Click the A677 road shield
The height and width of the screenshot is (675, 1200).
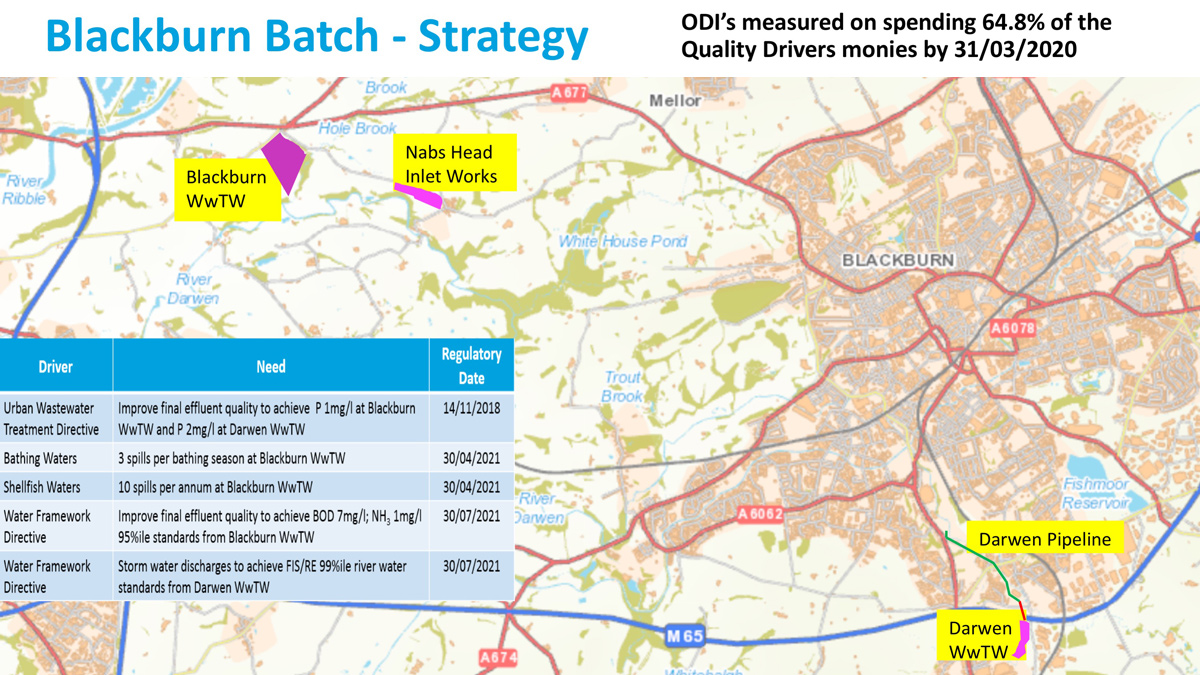click(x=569, y=93)
